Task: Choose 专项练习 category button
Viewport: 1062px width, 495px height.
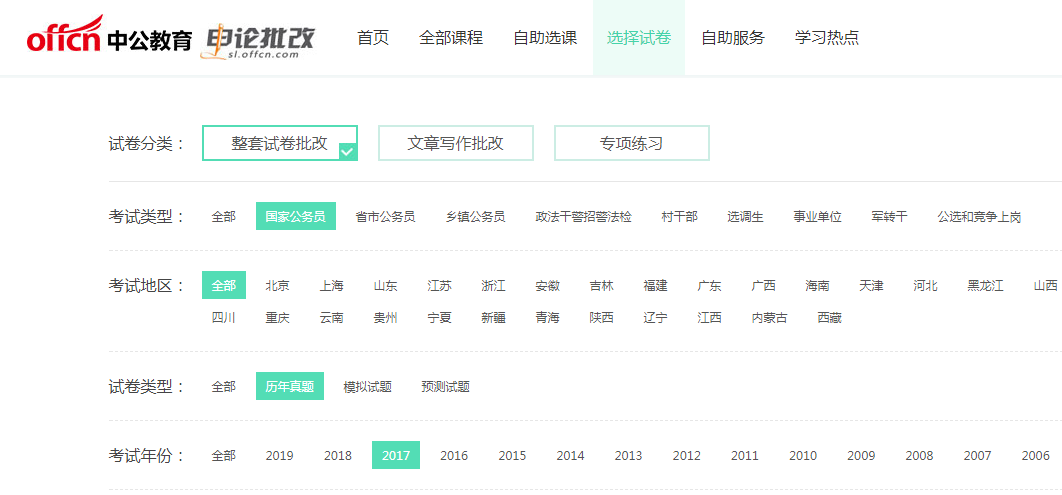Action: [632, 143]
